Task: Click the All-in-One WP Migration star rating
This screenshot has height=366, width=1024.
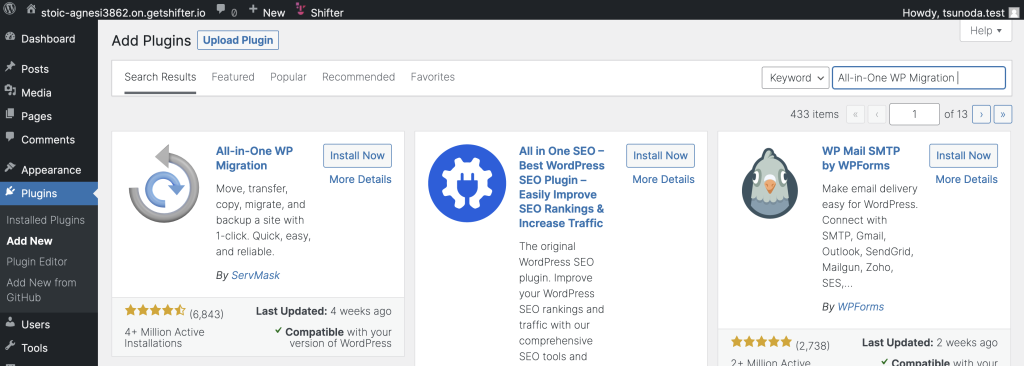Action: click(155, 310)
